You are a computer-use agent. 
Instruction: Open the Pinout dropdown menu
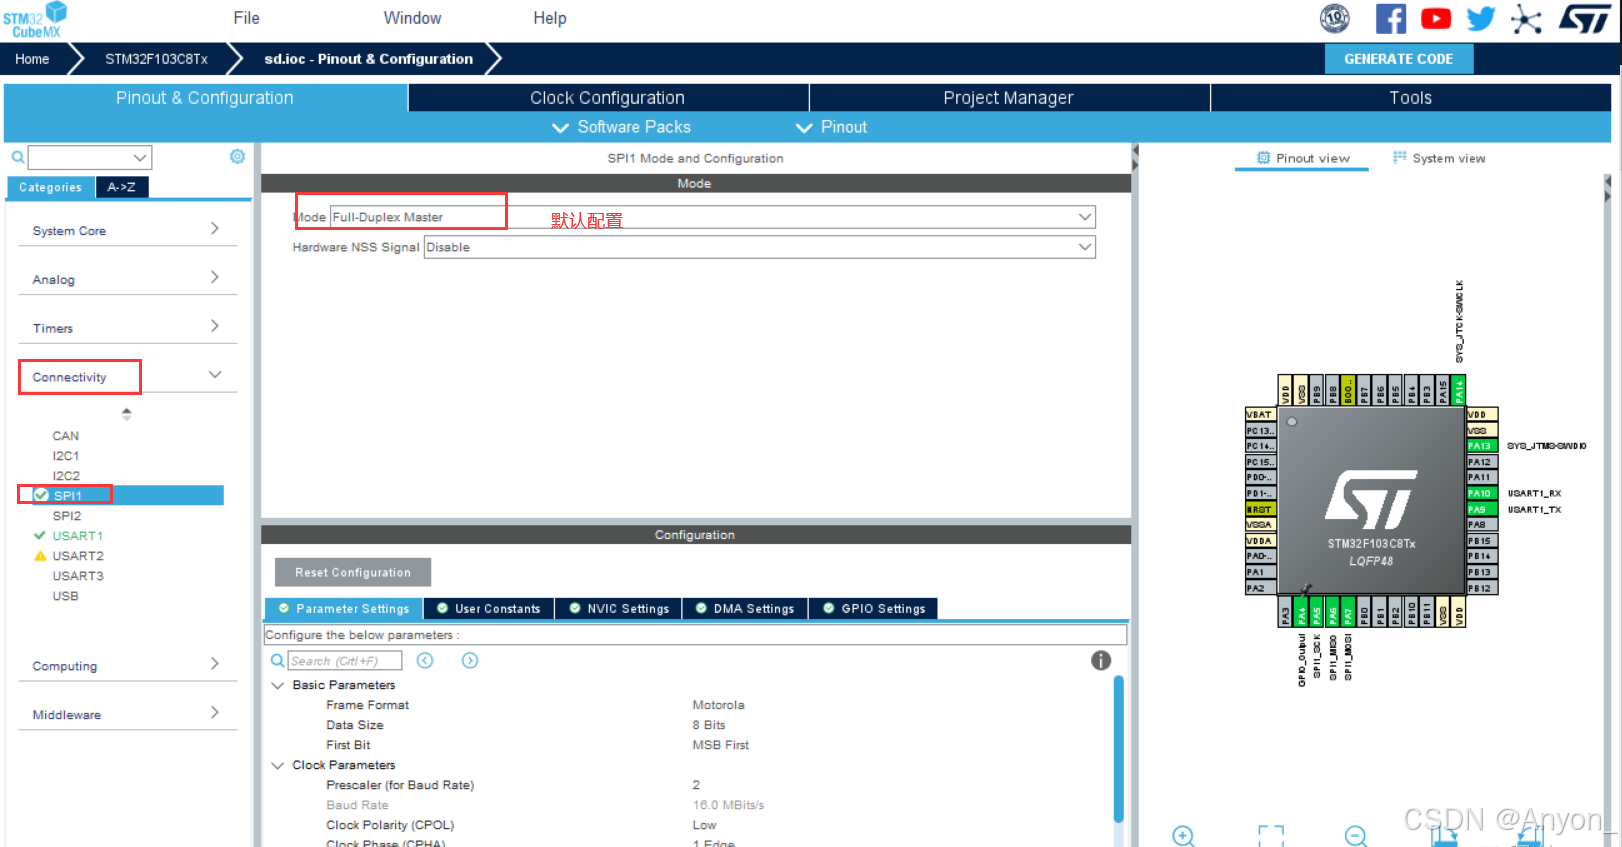(832, 127)
